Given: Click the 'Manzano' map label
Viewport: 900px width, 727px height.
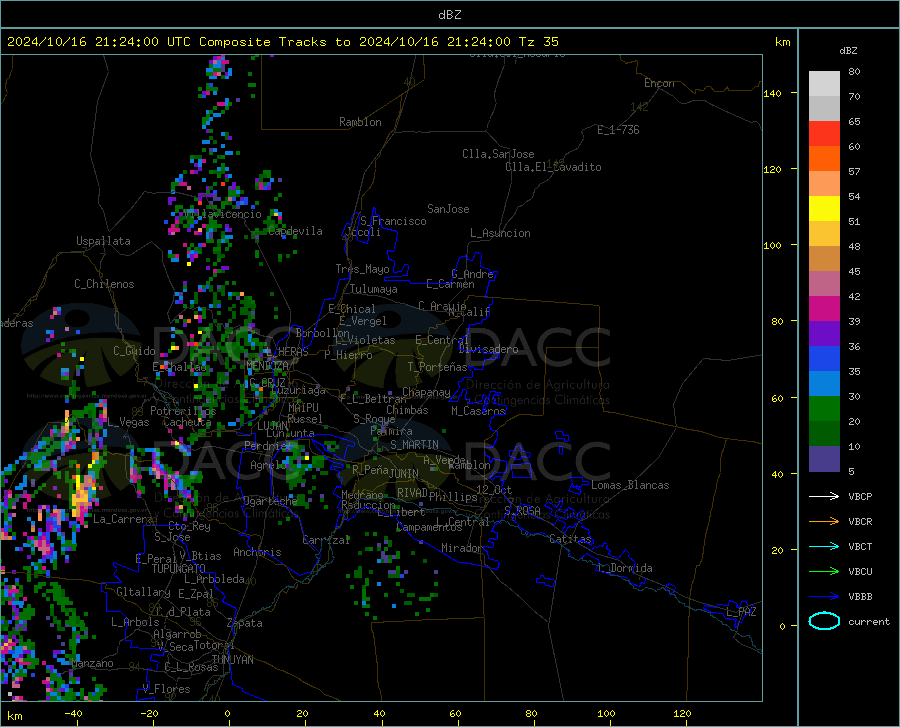Looking at the screenshot, I should pos(92,663).
